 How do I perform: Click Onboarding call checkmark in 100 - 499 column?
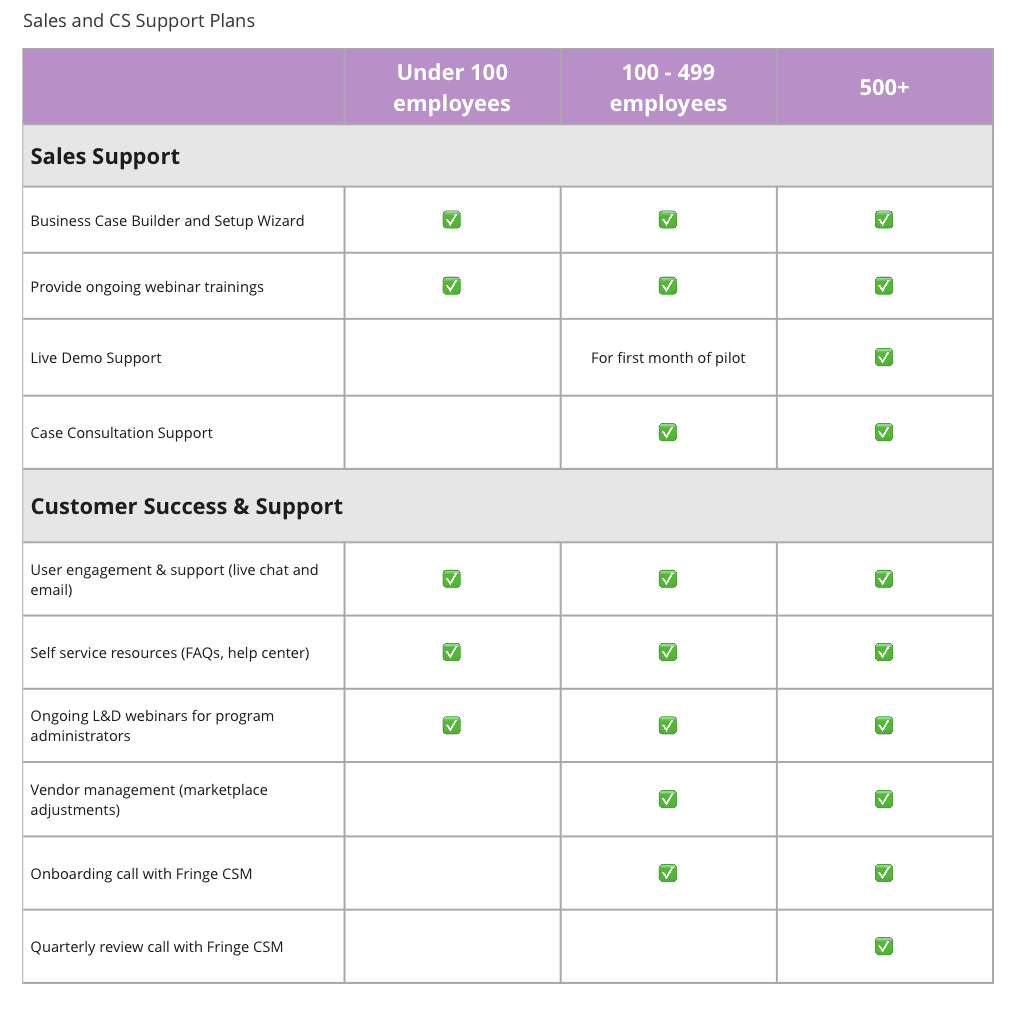tap(668, 873)
